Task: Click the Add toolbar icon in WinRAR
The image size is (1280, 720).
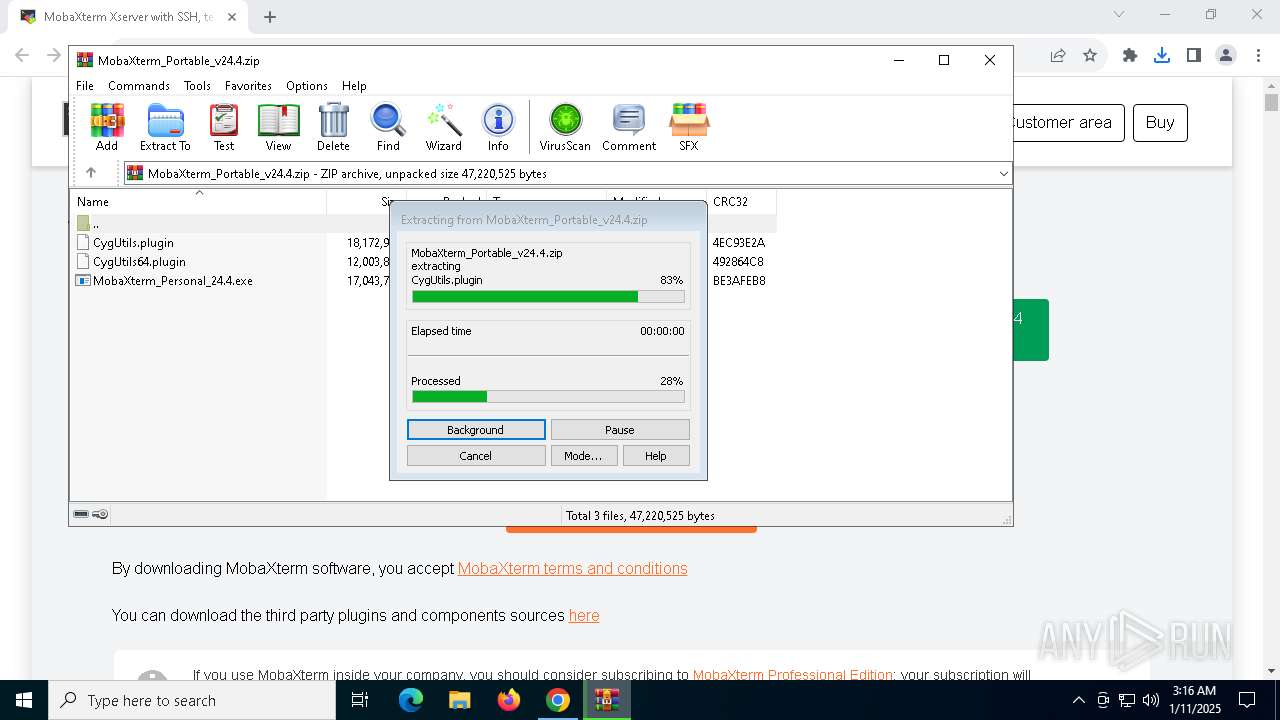Action: [x=107, y=127]
